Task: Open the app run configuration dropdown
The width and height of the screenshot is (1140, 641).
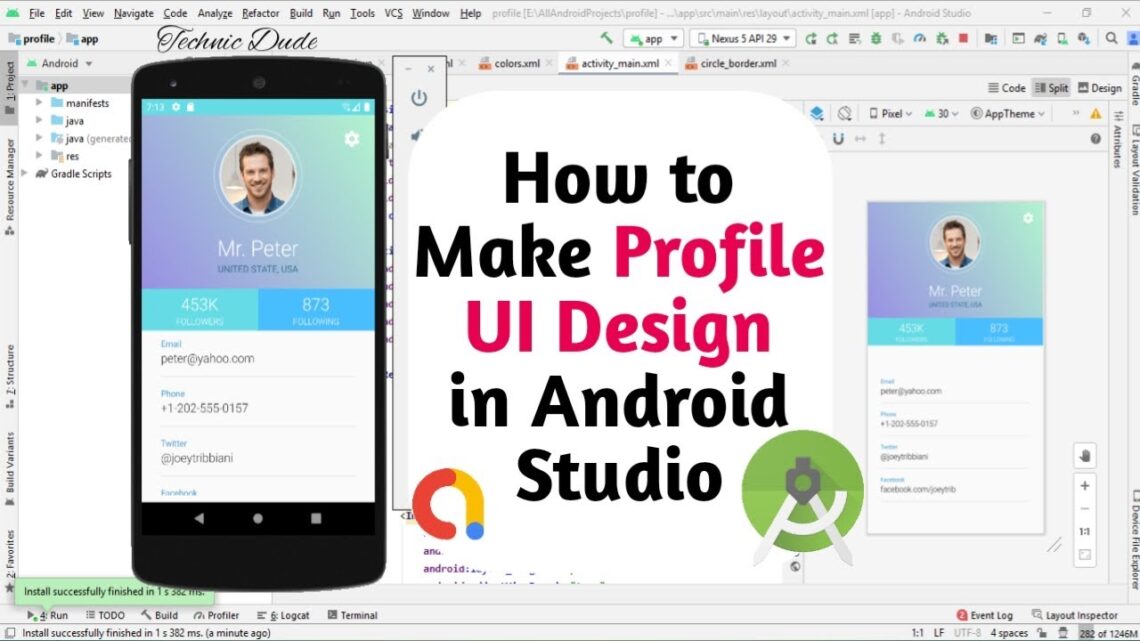Action: (x=654, y=39)
